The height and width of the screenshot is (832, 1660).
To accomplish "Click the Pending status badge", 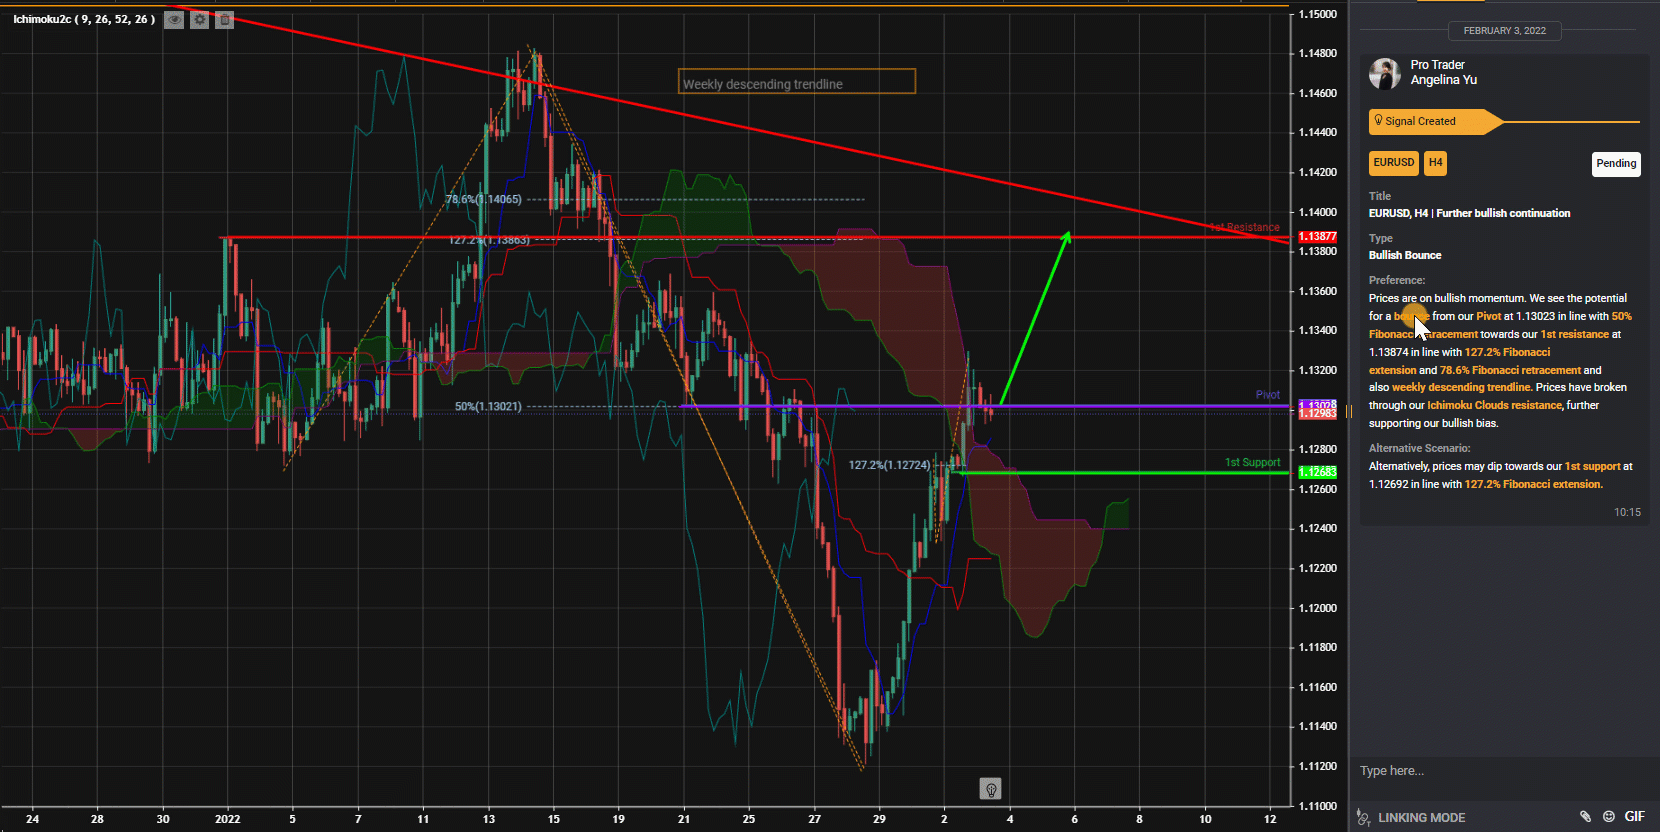I will 1616,164.
